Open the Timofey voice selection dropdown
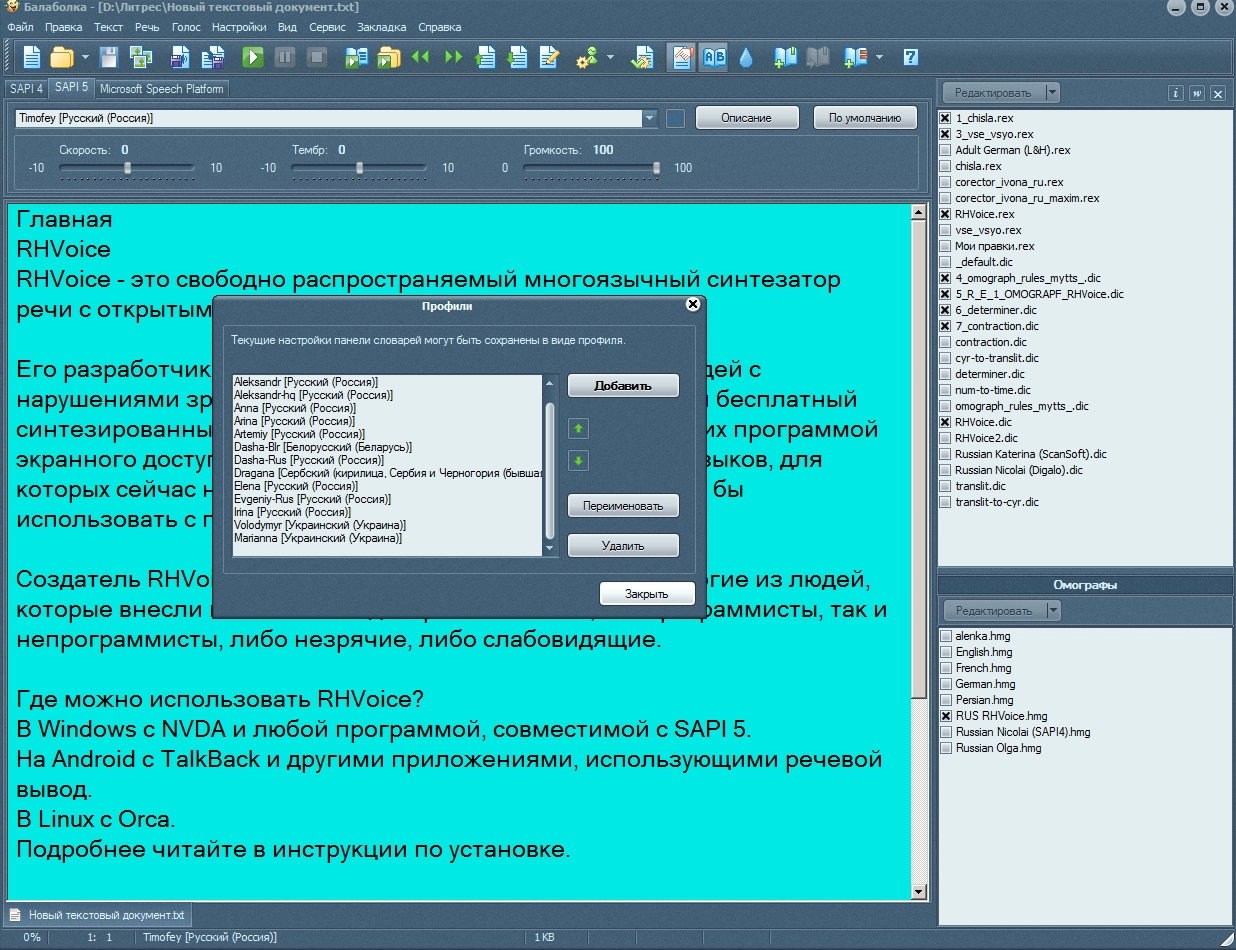 click(650, 118)
